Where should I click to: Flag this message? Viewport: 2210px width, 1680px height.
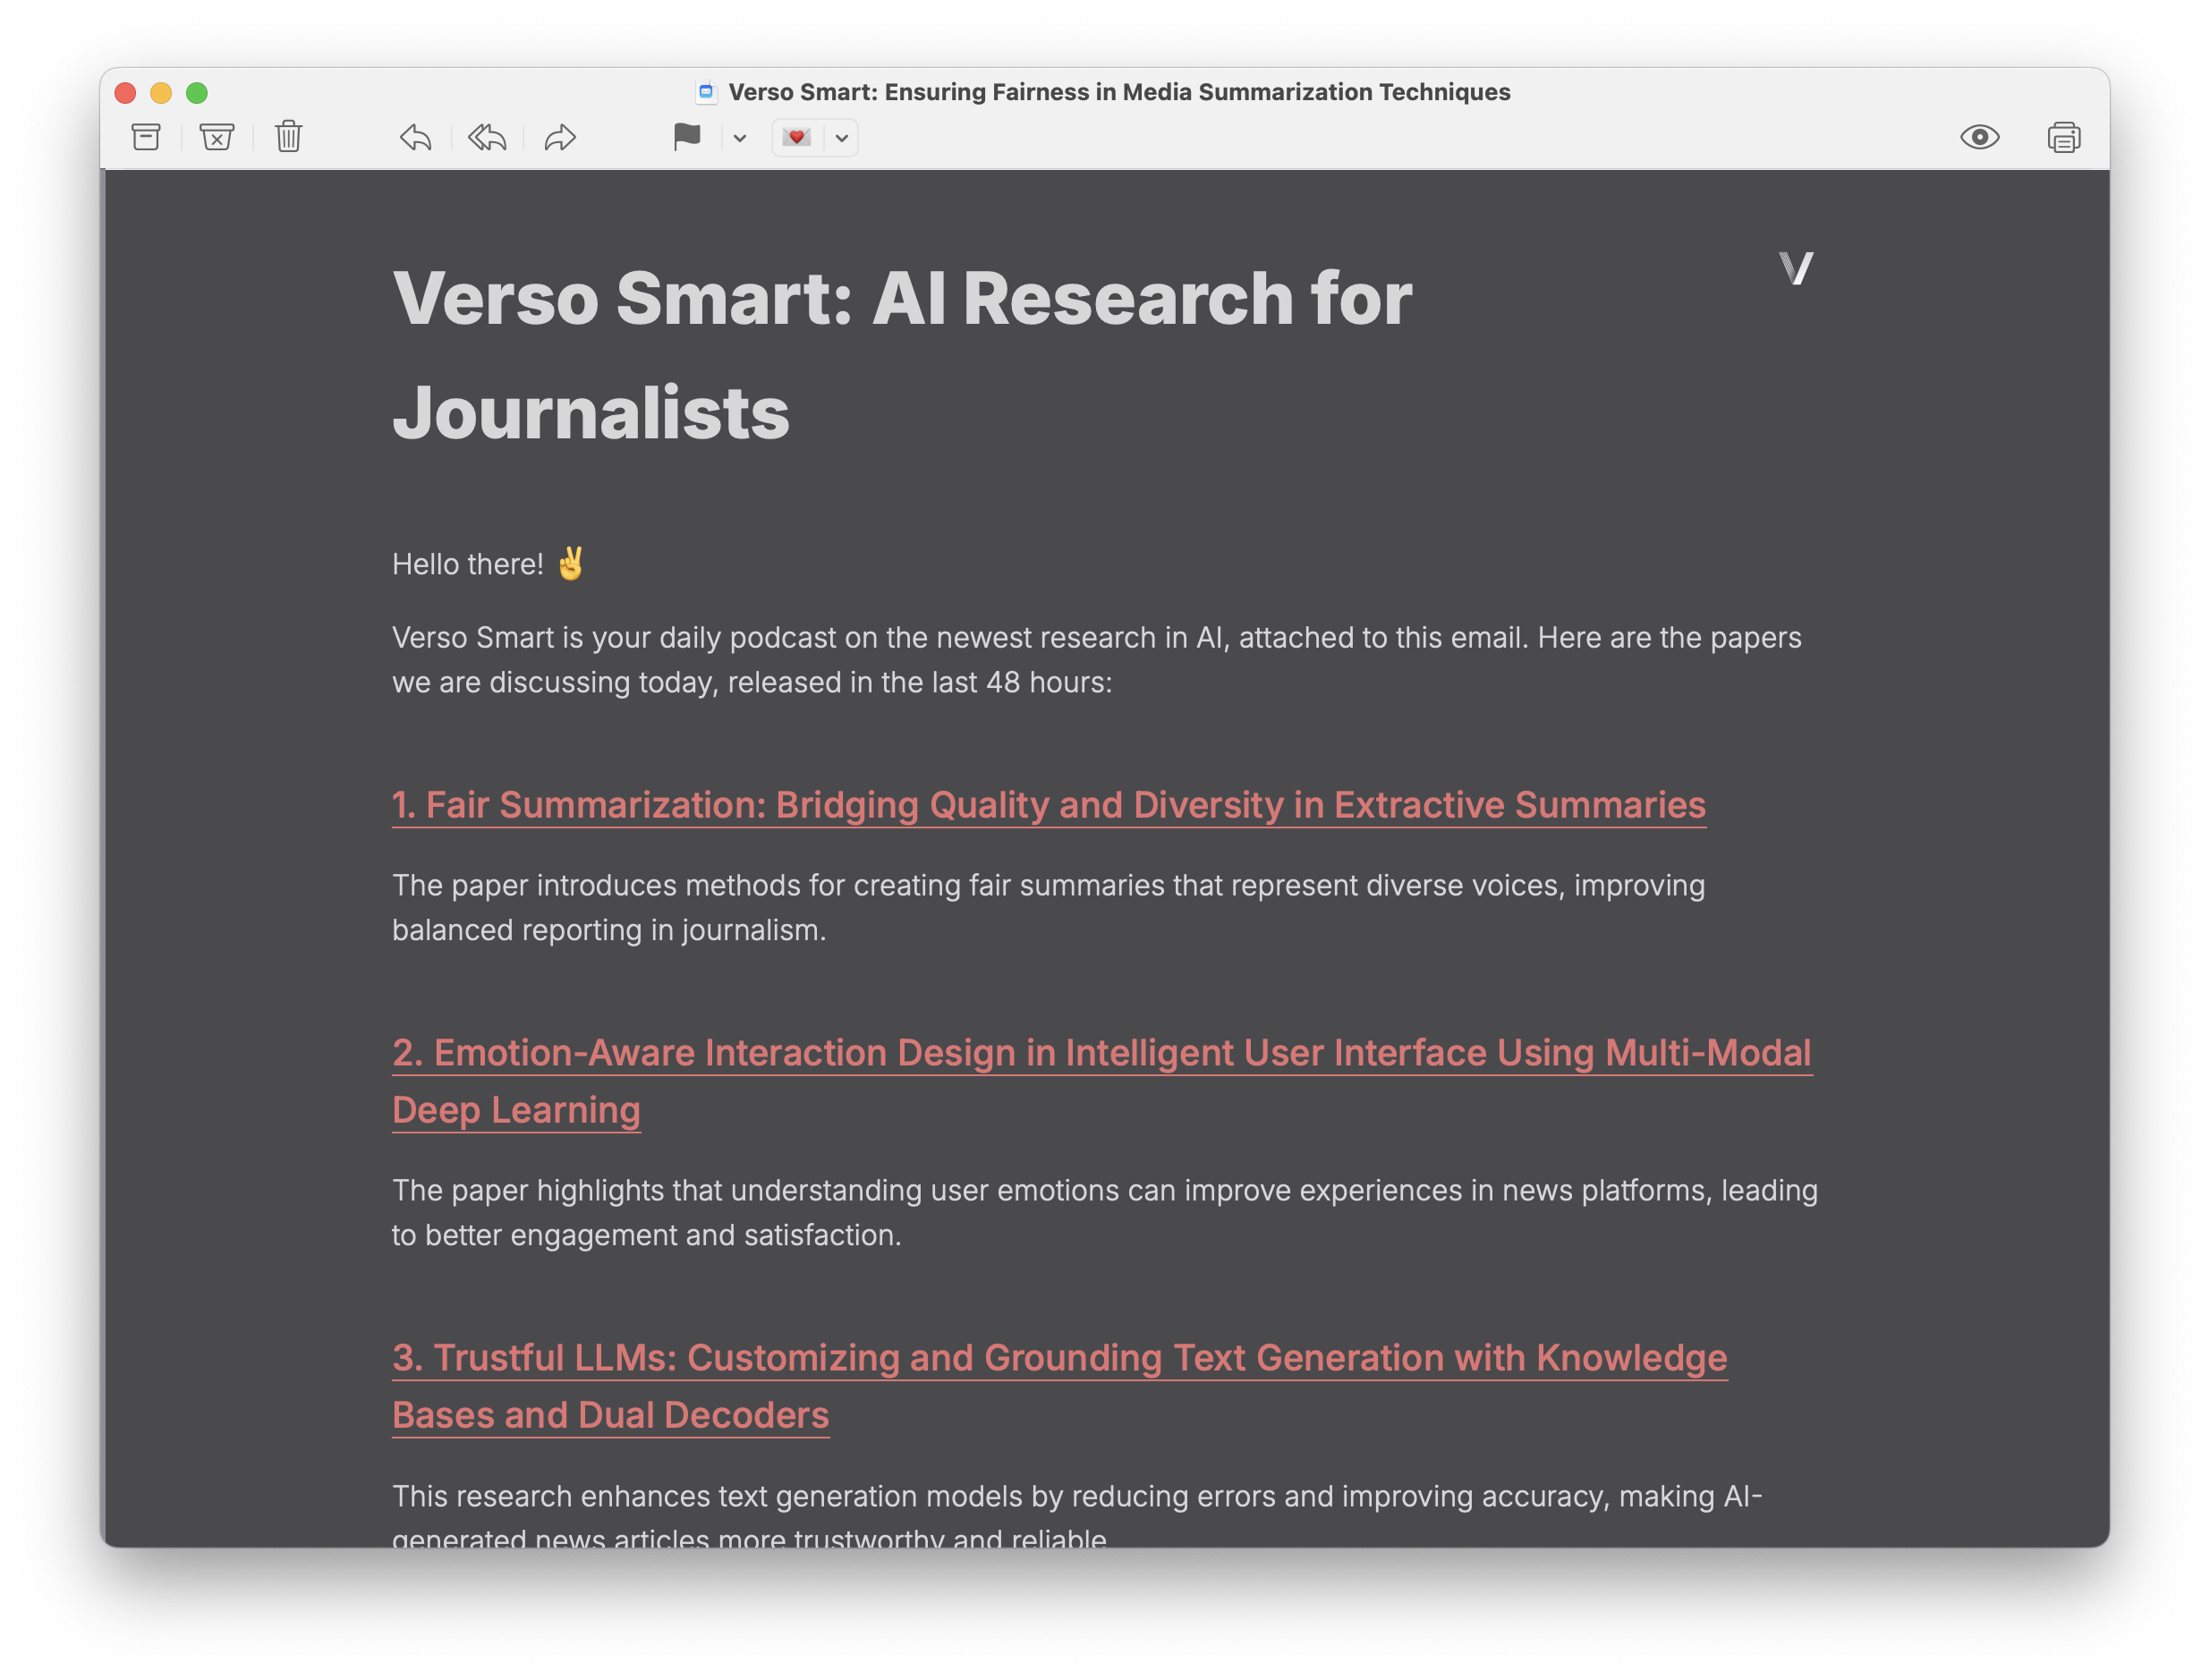tap(689, 137)
